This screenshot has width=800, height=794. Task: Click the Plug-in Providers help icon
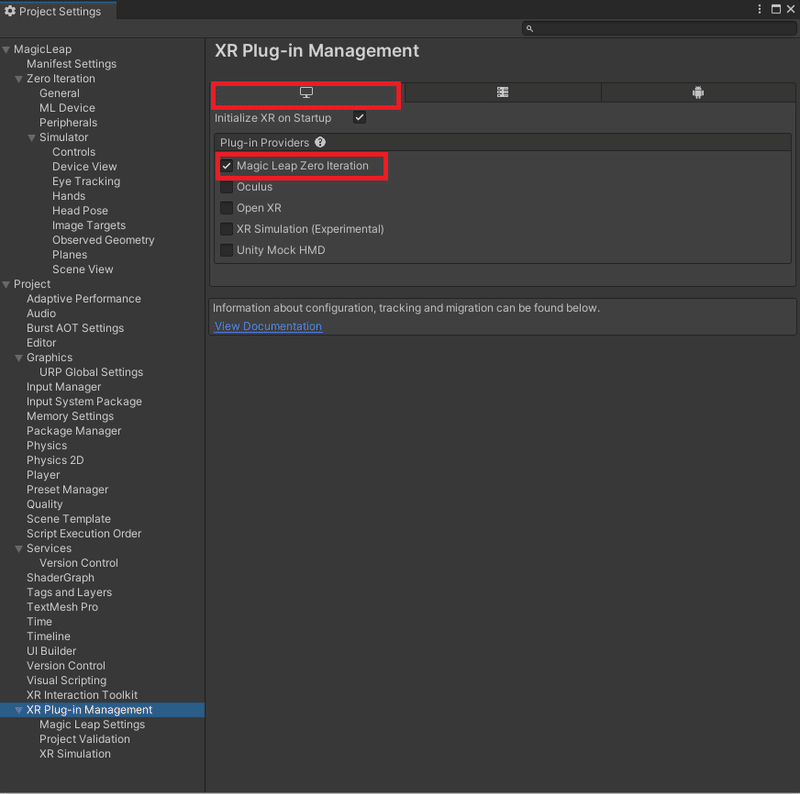(320, 143)
